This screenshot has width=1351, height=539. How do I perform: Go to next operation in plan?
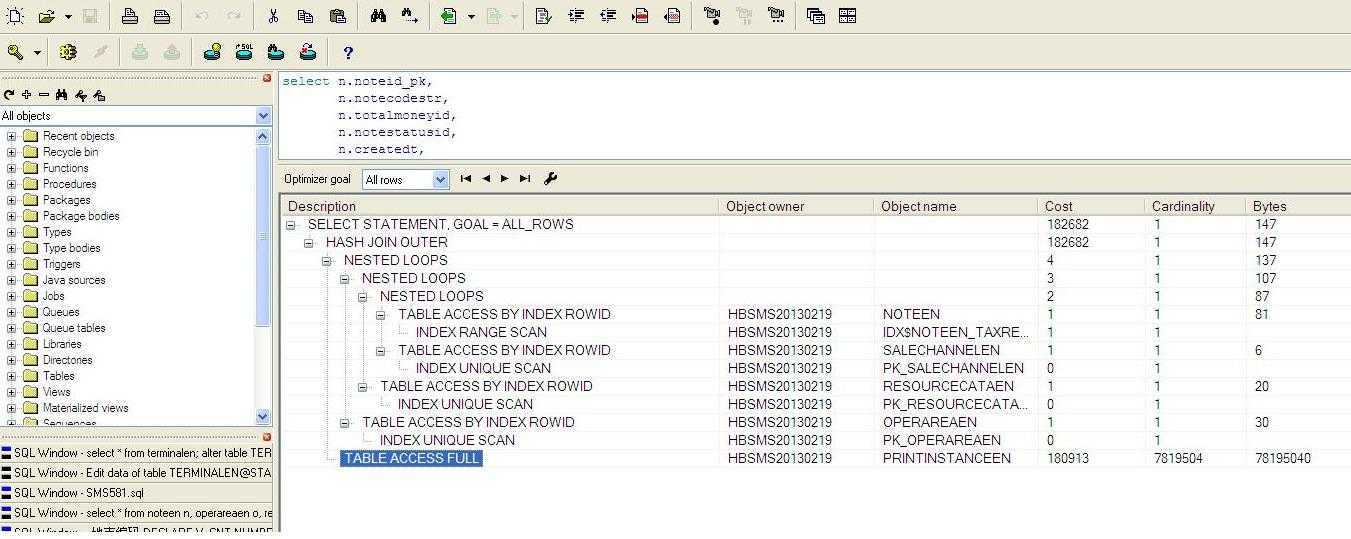tap(505, 179)
